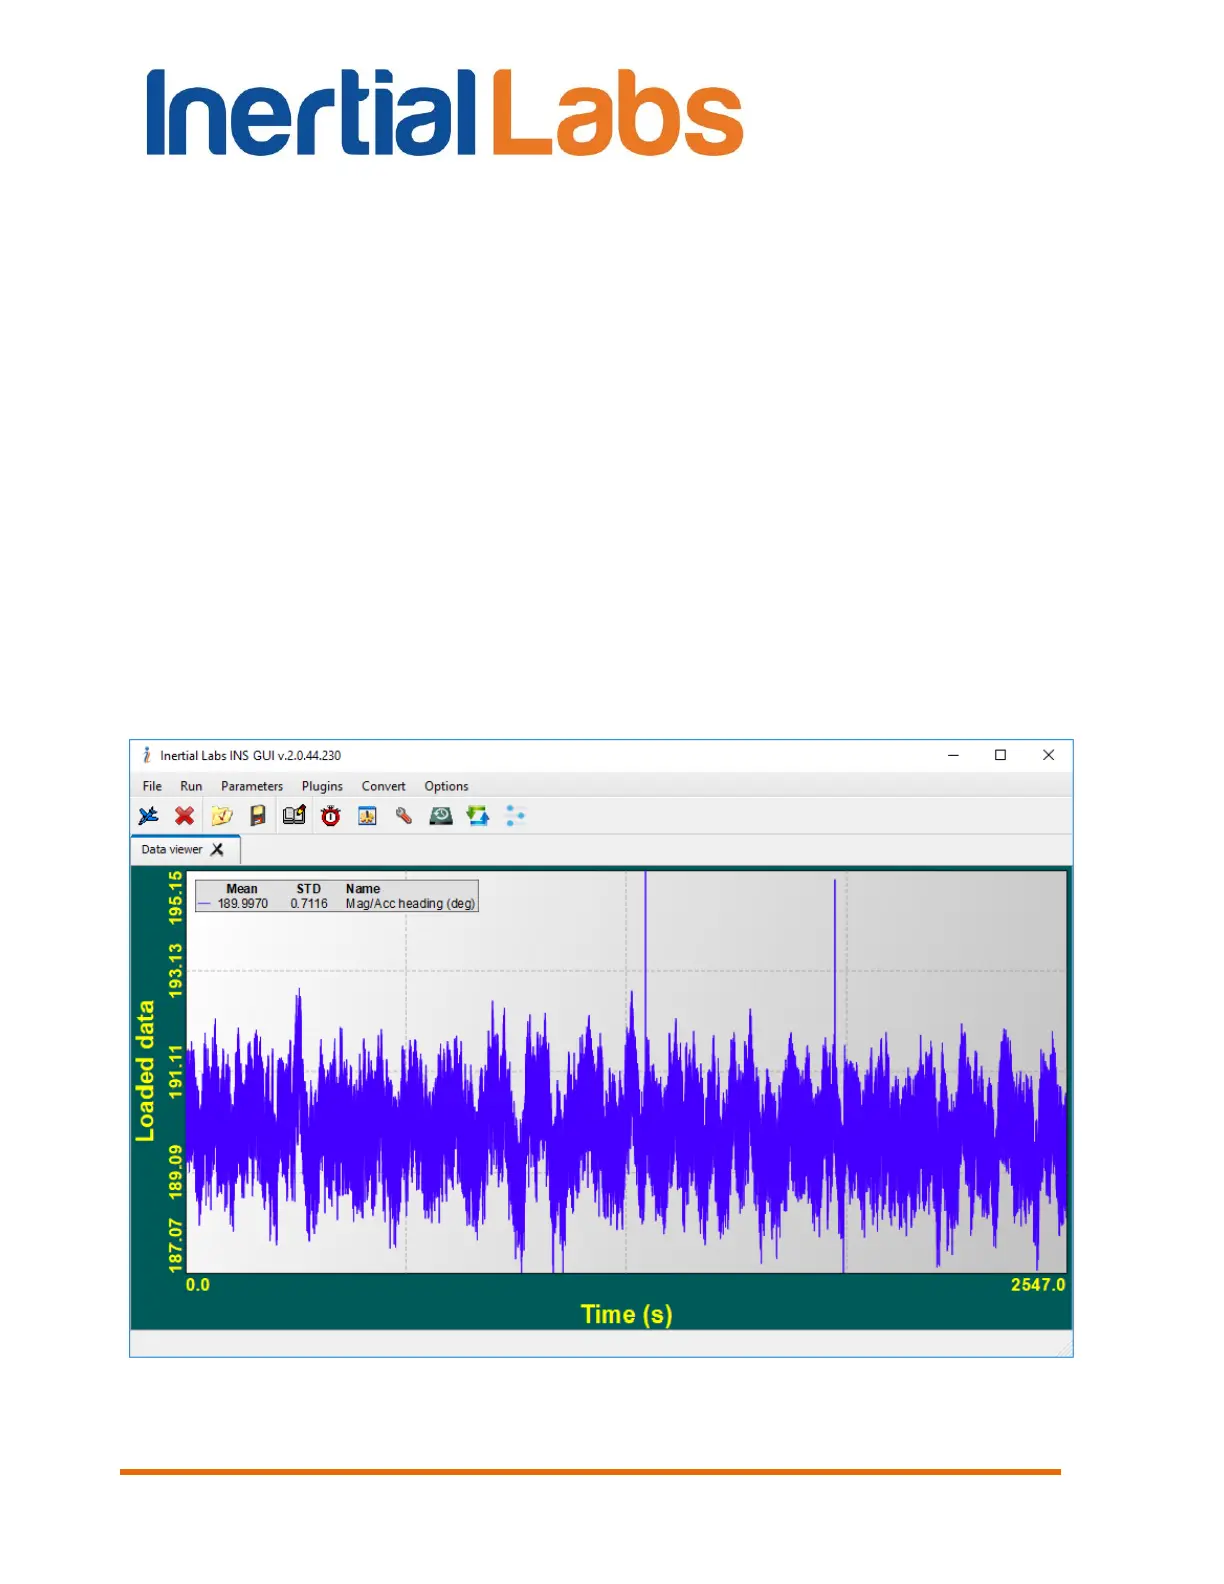Viewport: 1224px width, 1584px height.
Task: Click the window resize grip corner
Action: point(1064,1349)
